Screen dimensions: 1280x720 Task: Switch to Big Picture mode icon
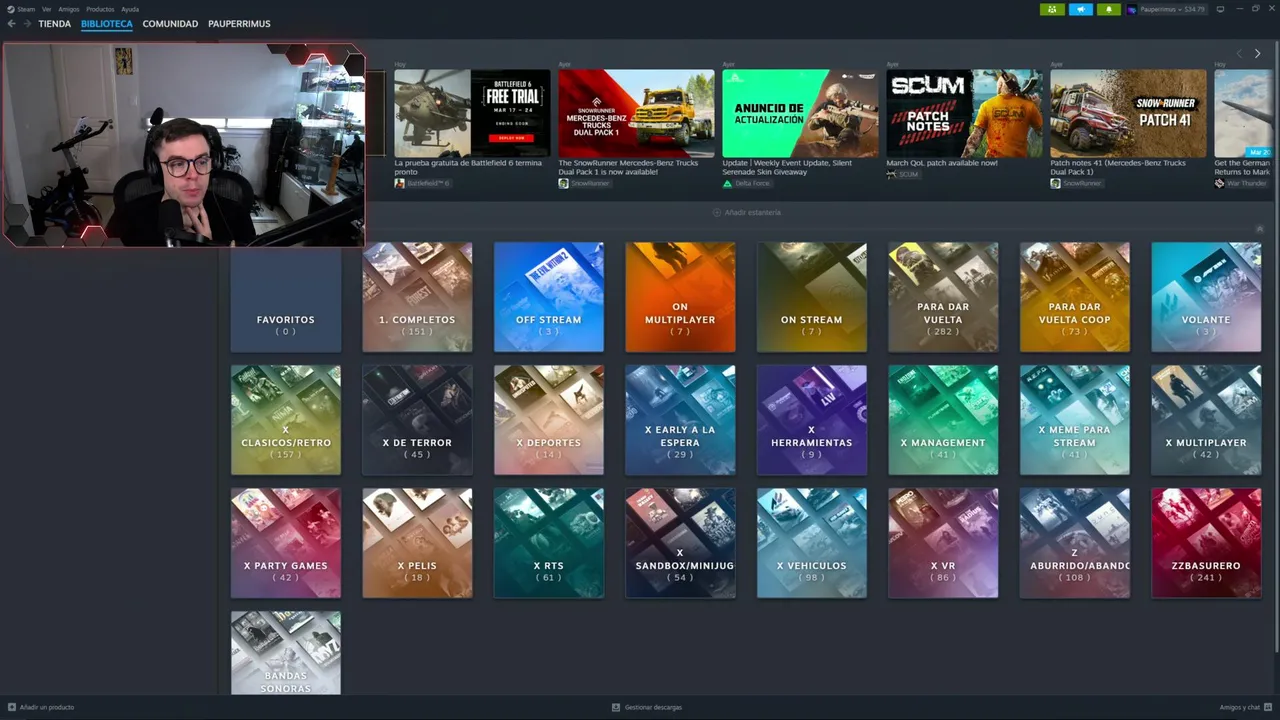1219,9
